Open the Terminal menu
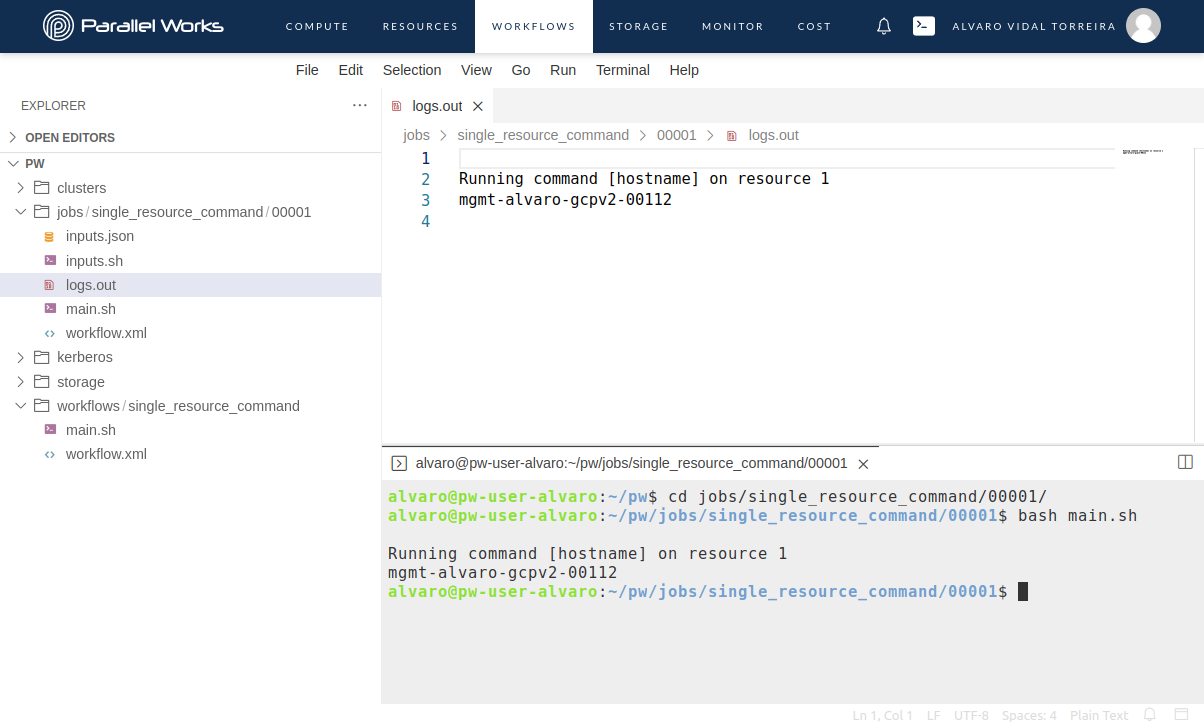Screen dimensions: 1204x723 (x=623, y=70)
